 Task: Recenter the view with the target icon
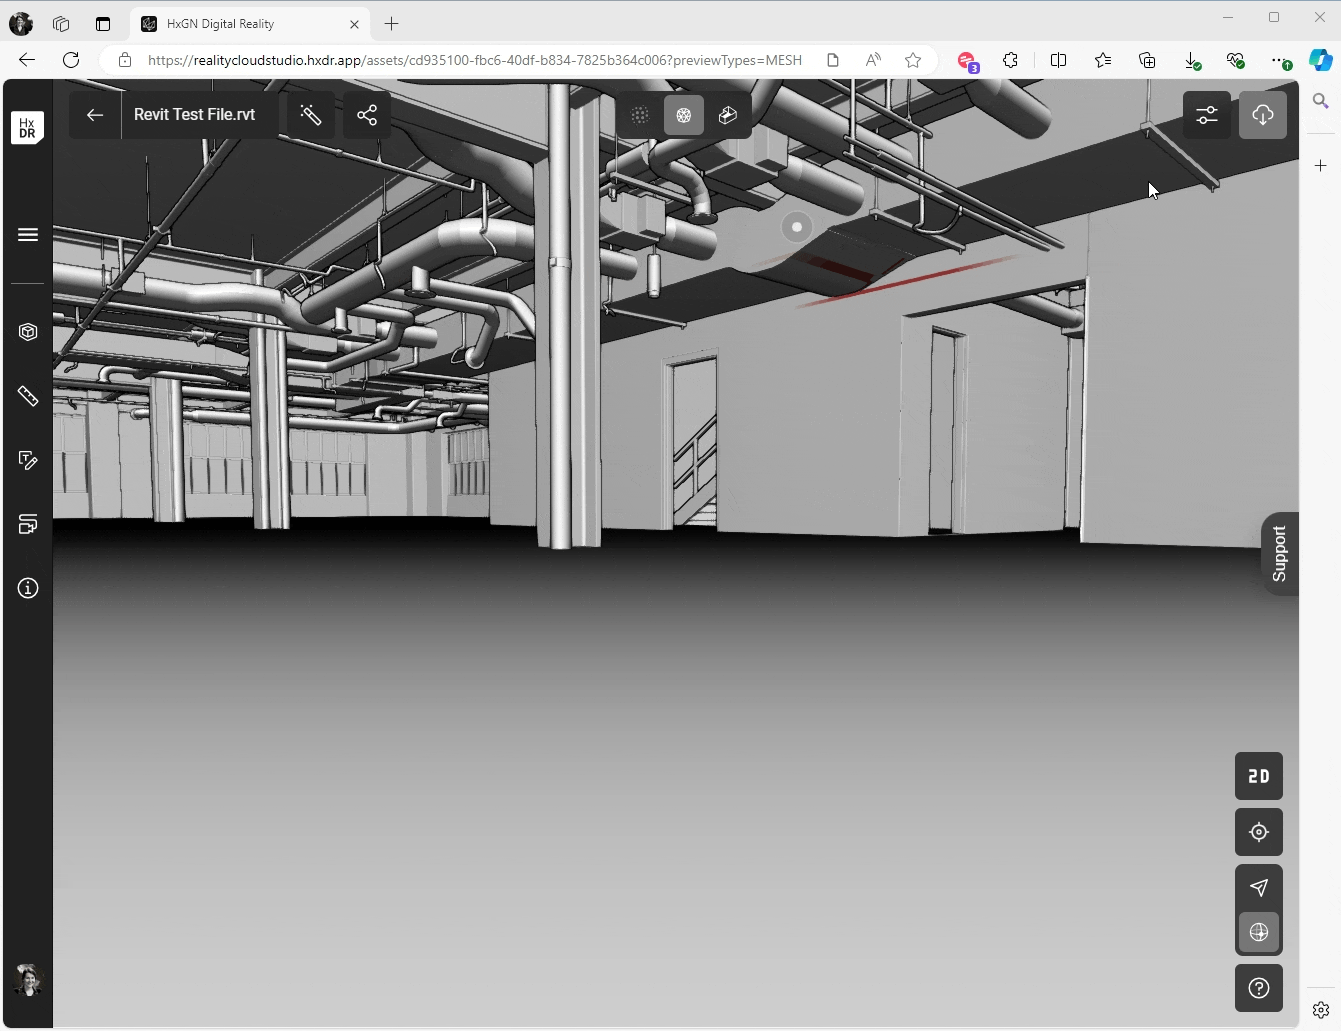click(1259, 832)
